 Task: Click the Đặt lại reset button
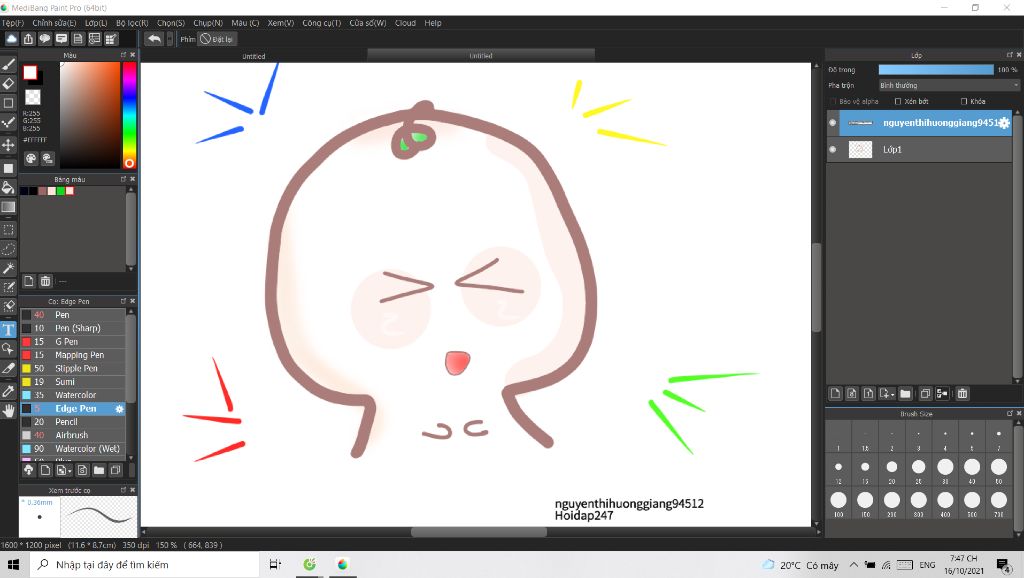(217, 39)
